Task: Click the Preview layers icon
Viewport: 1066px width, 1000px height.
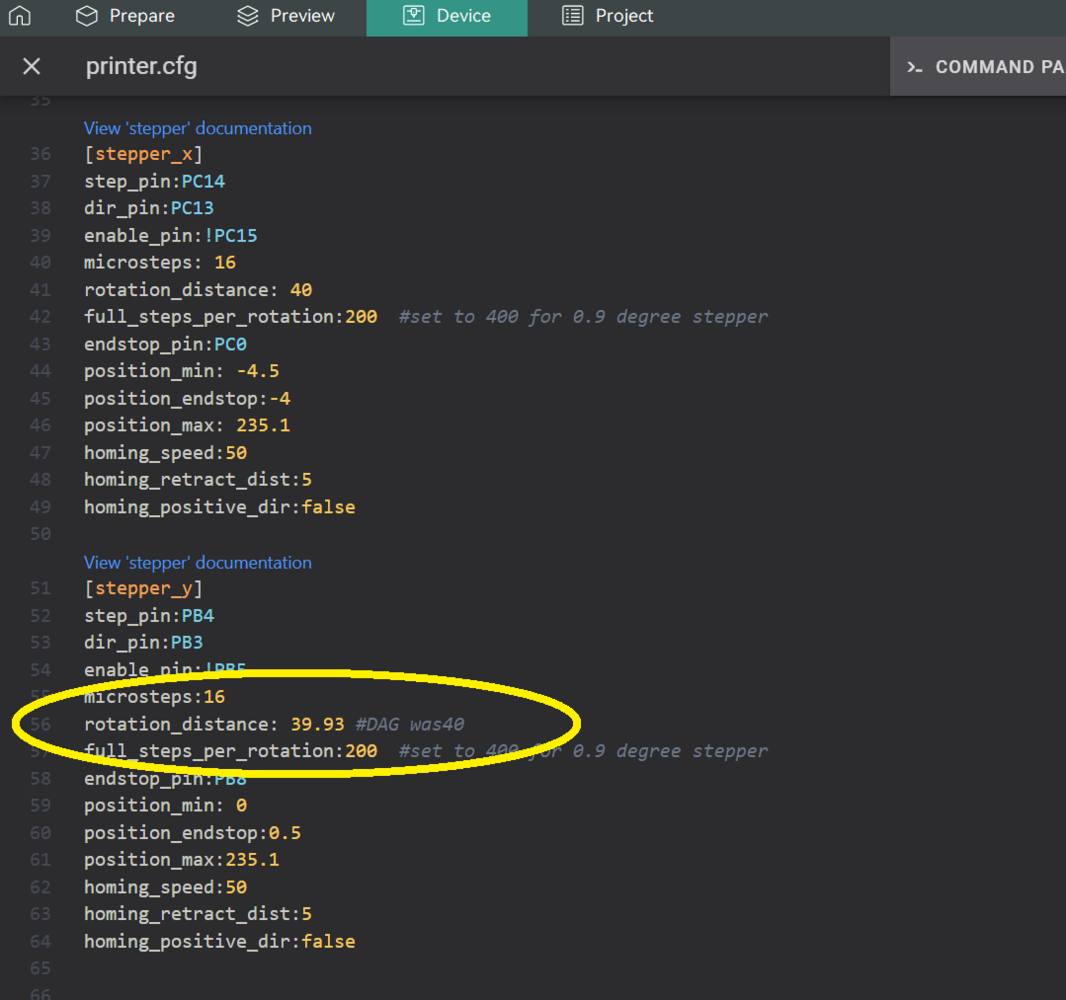Action: point(248,16)
